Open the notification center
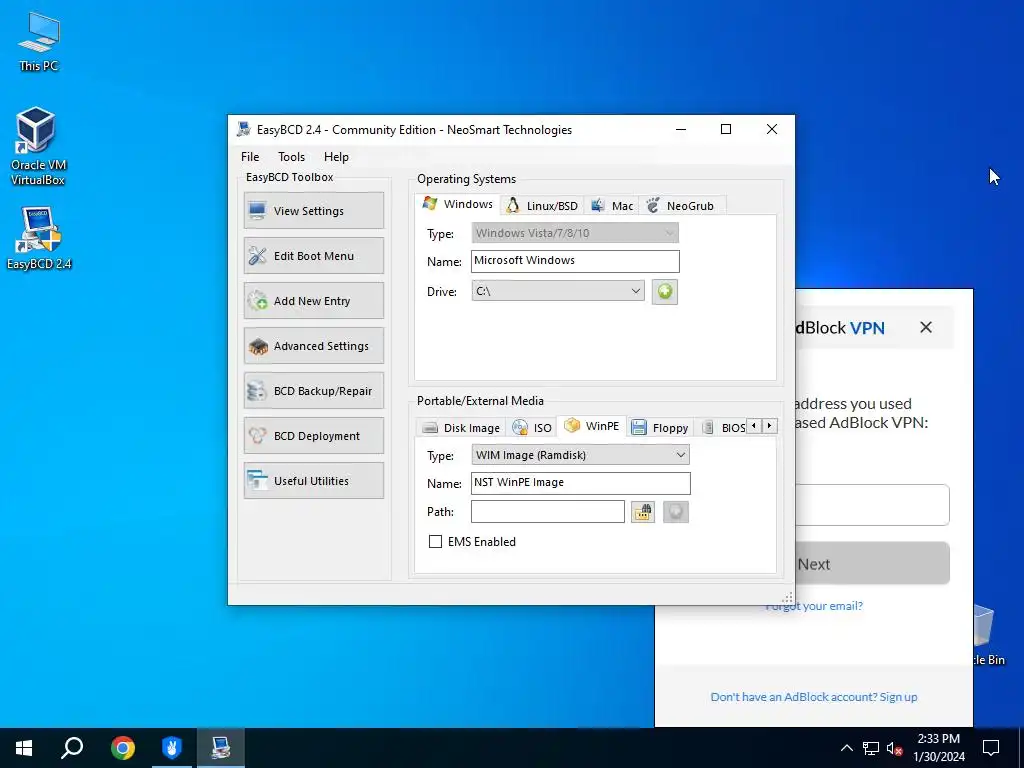Screen dimensions: 1024x768 click(x=991, y=748)
